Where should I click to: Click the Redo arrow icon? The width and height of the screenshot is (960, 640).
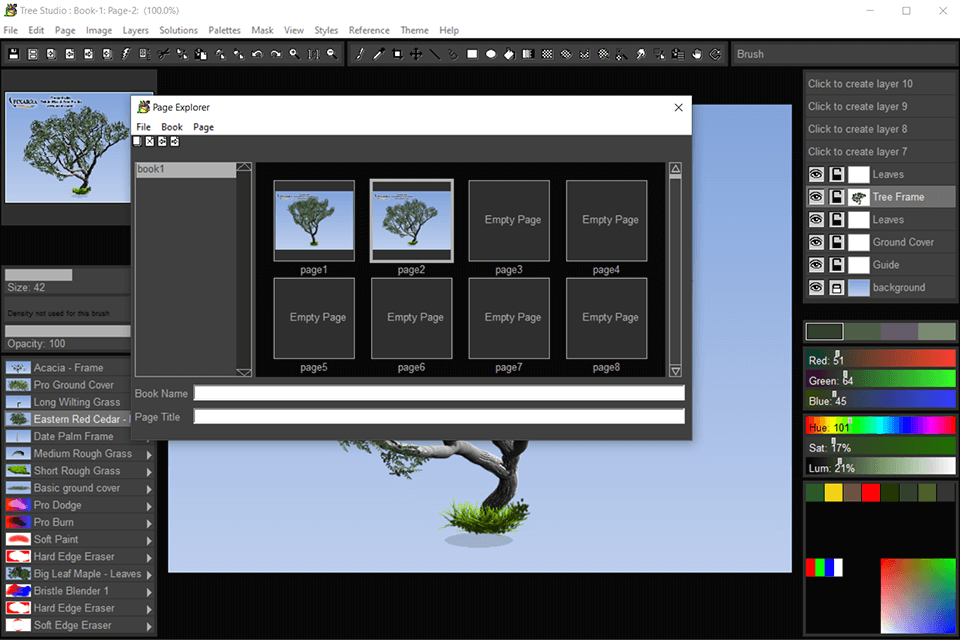[276, 54]
